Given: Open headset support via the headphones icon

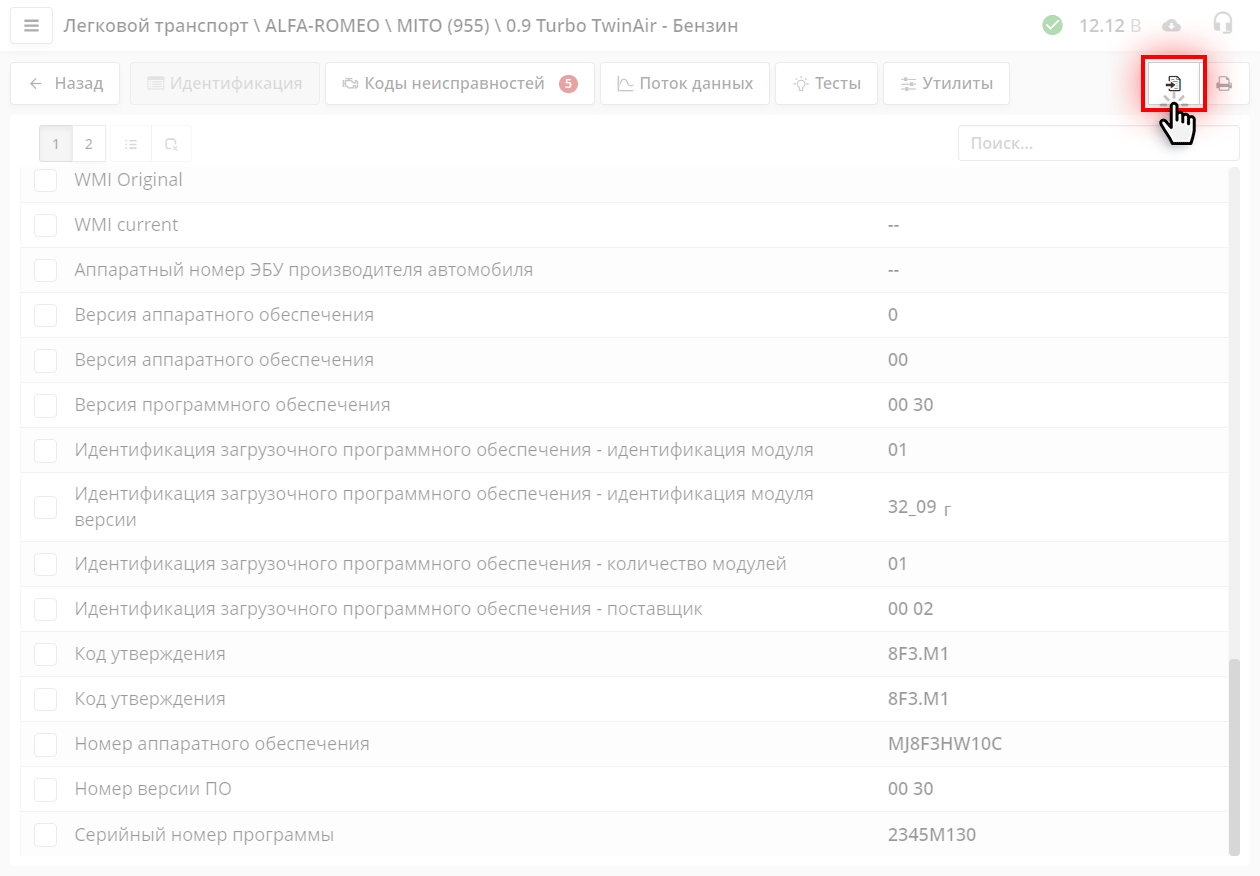Looking at the screenshot, I should (1222, 24).
